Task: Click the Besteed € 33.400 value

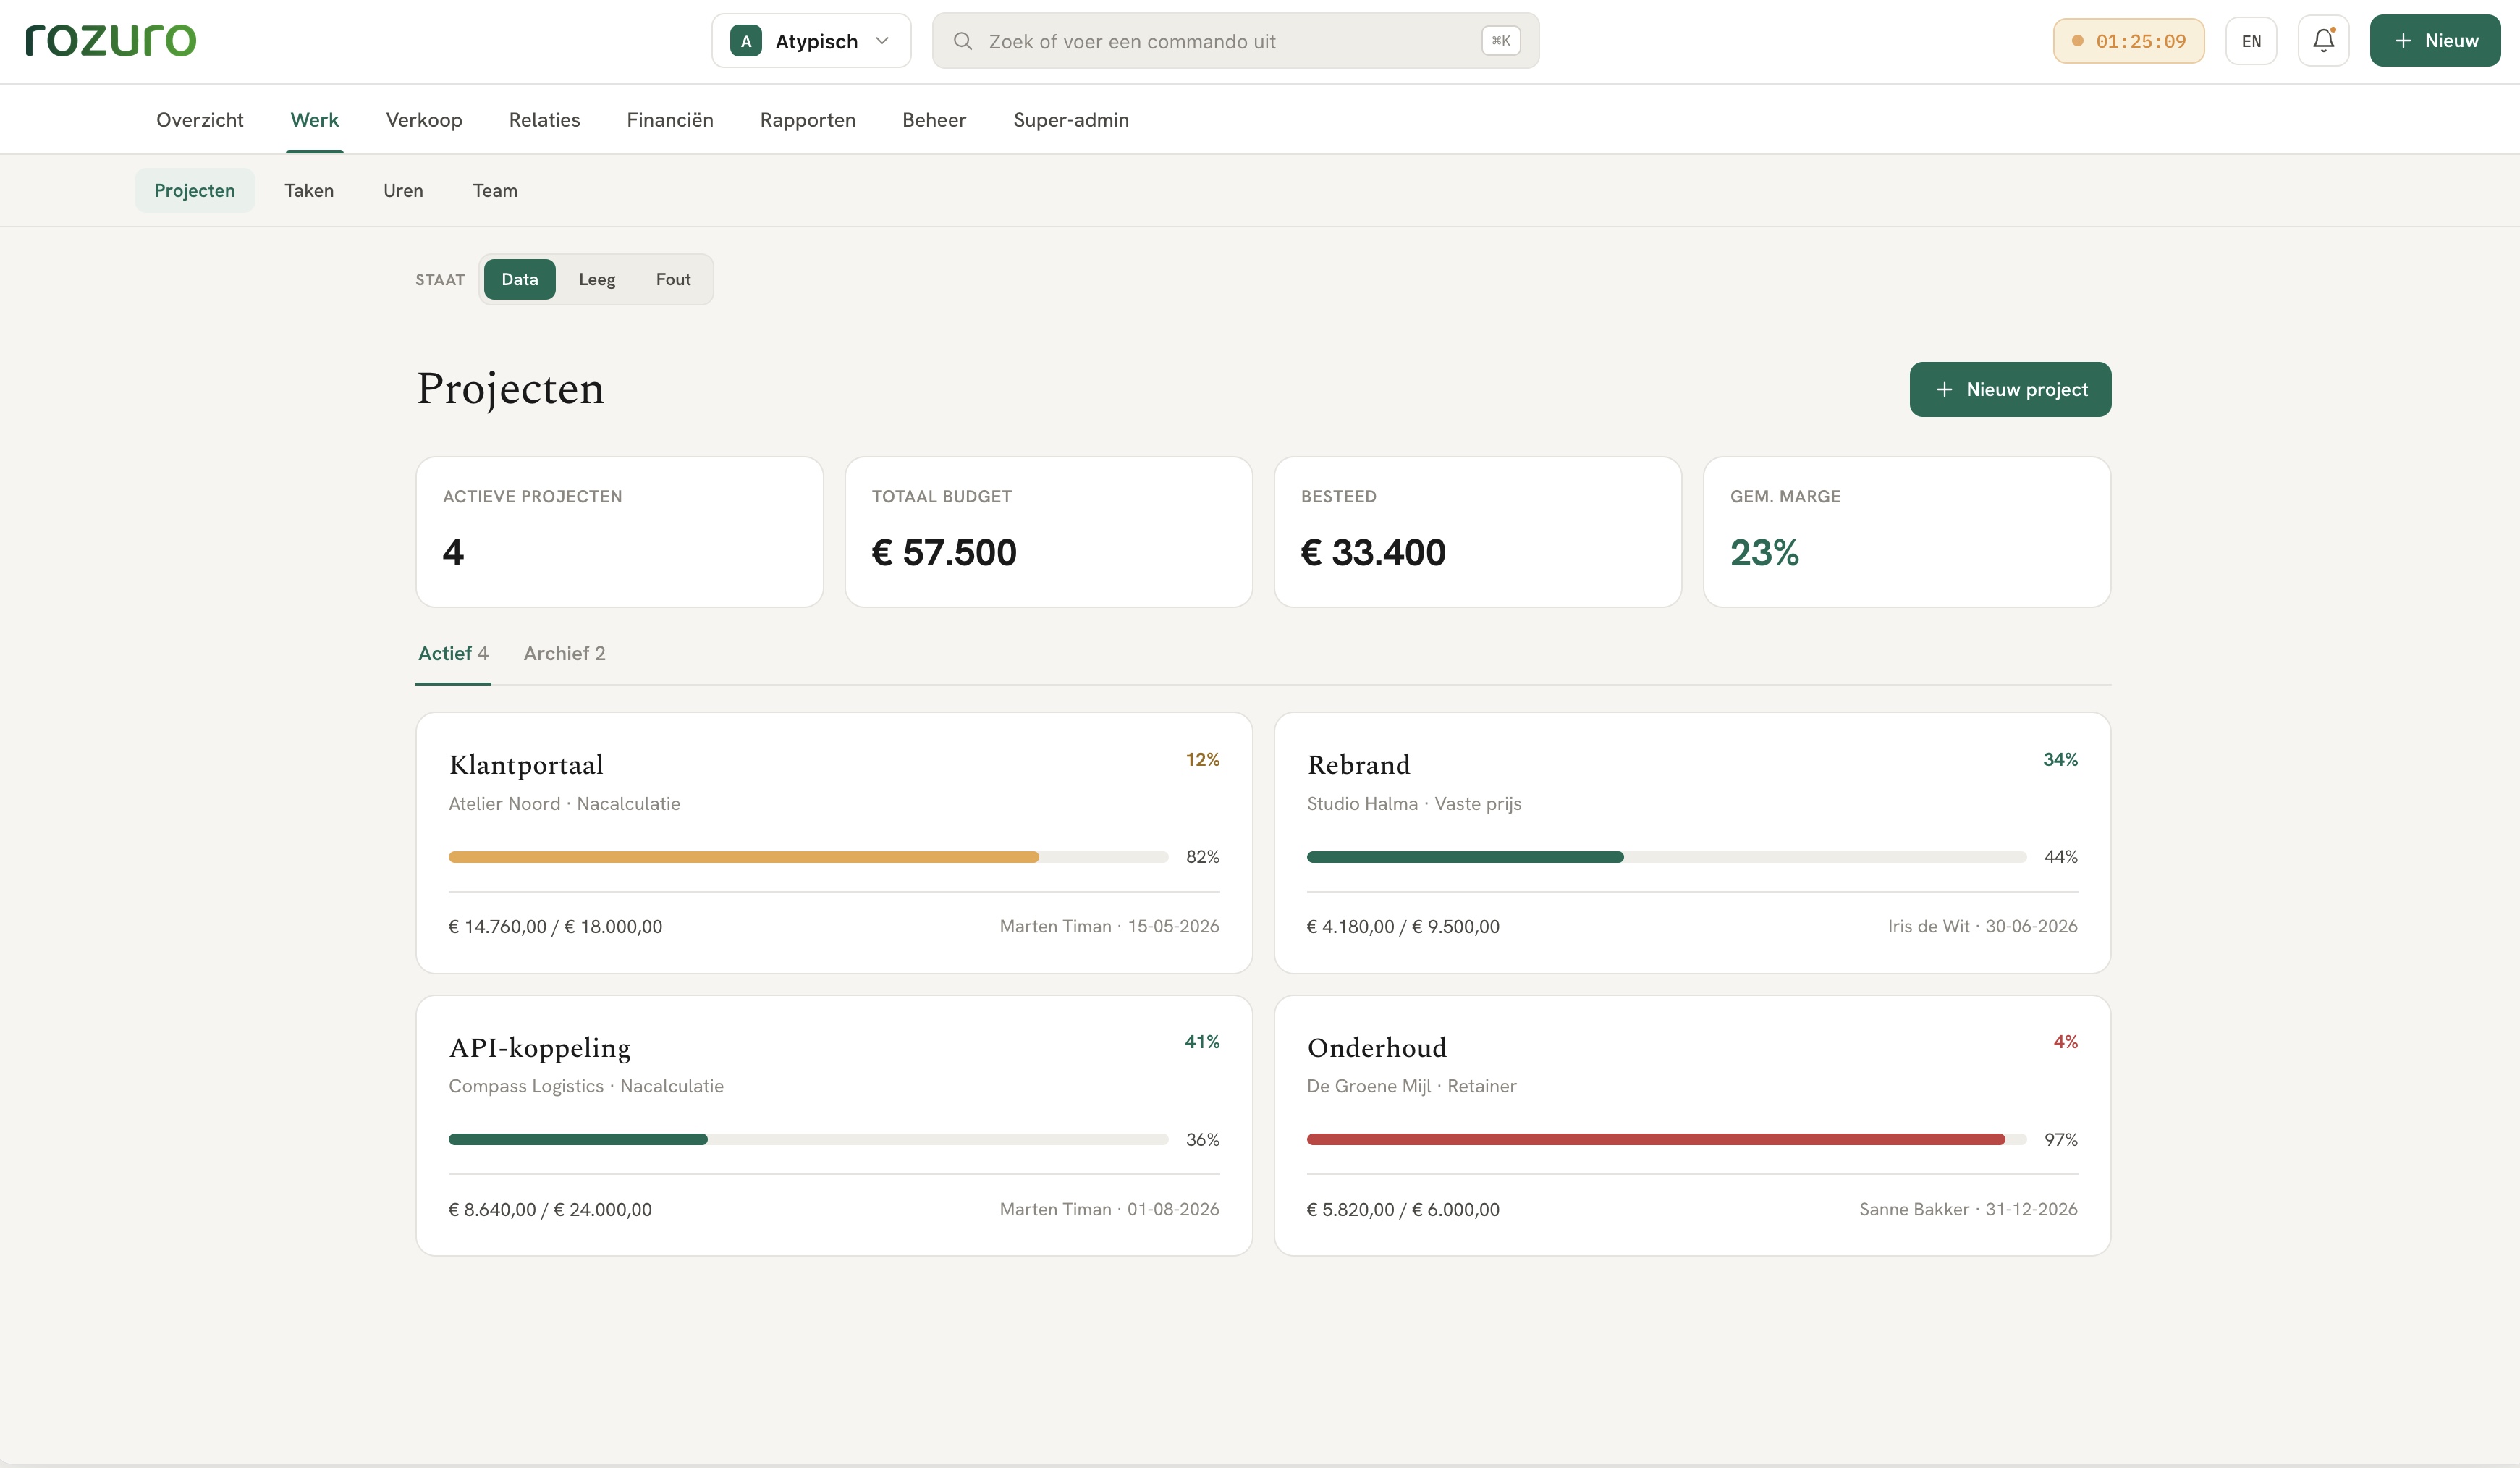Action: (x=1373, y=553)
